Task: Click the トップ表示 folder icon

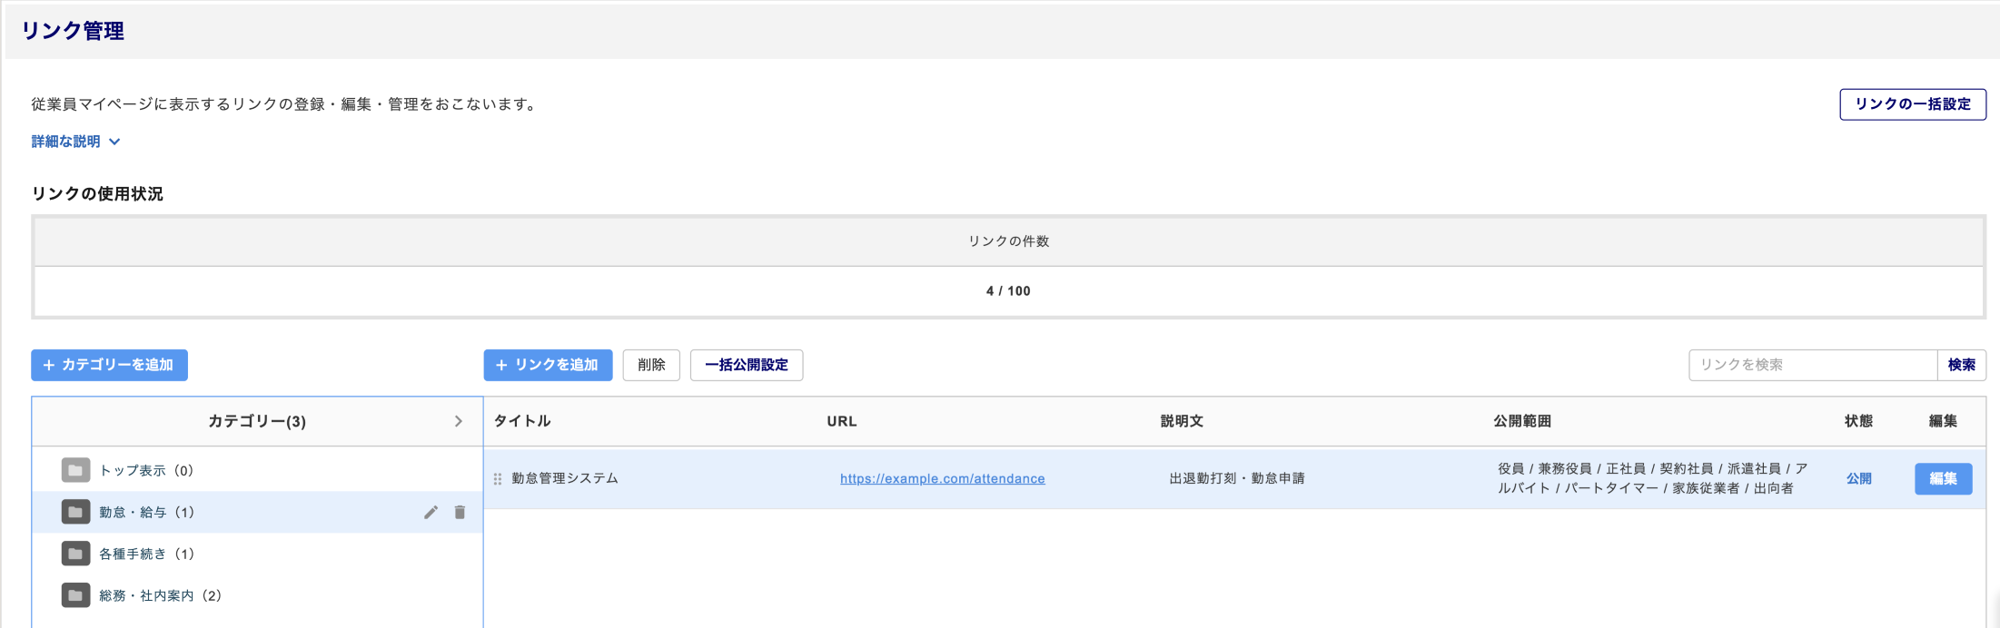Action: (75, 470)
